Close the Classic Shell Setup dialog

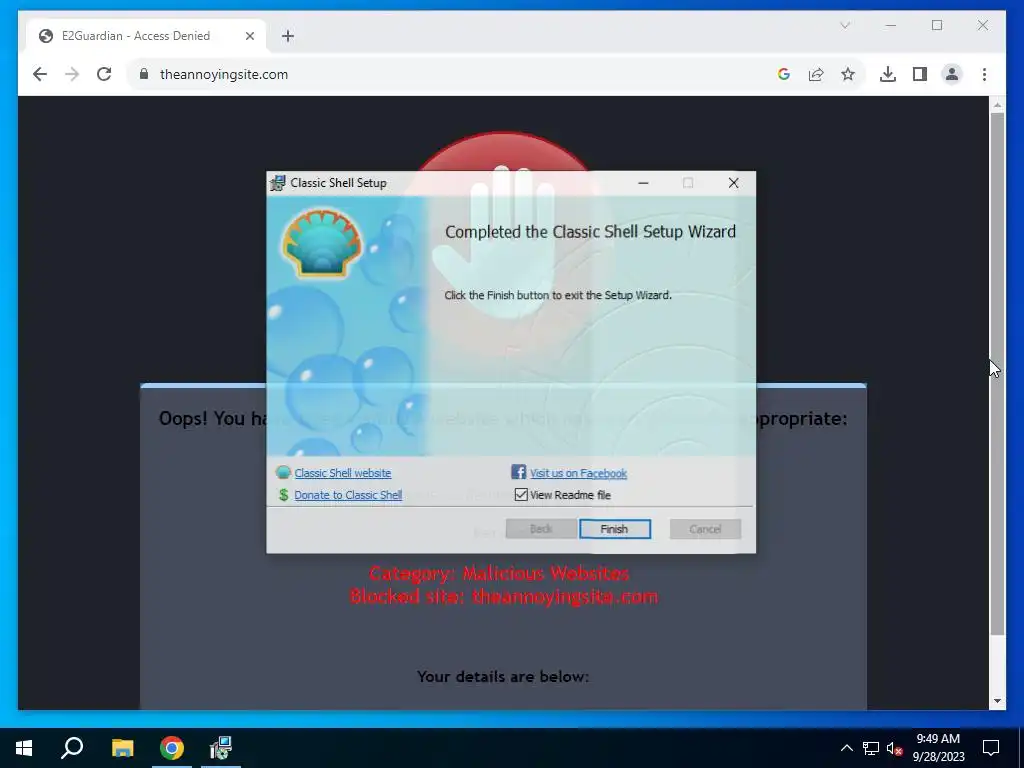[x=733, y=183]
